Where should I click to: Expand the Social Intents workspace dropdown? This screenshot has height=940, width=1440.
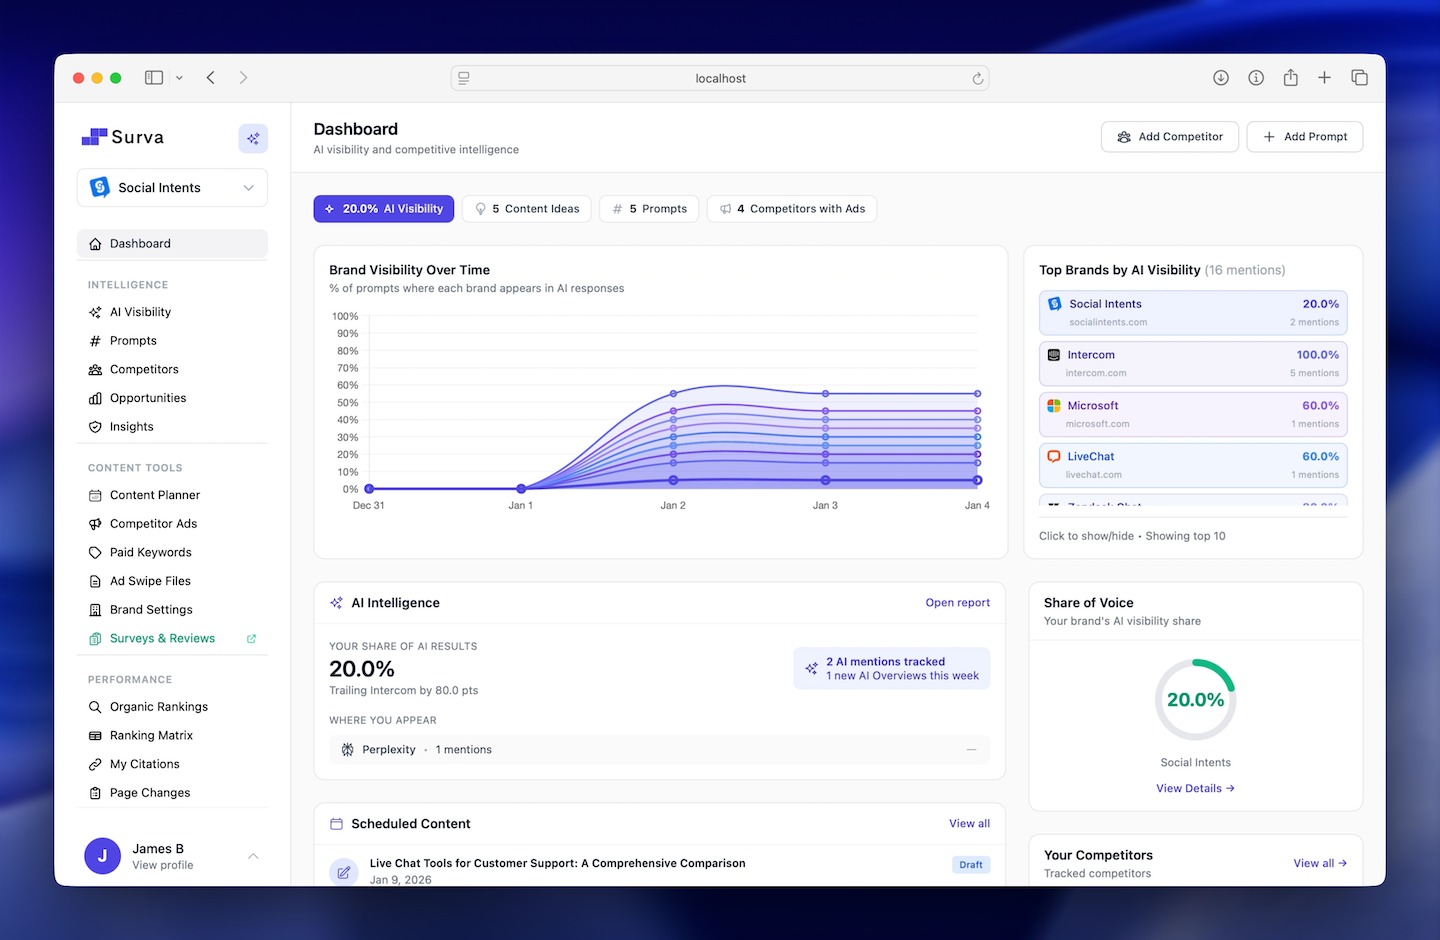(248, 187)
